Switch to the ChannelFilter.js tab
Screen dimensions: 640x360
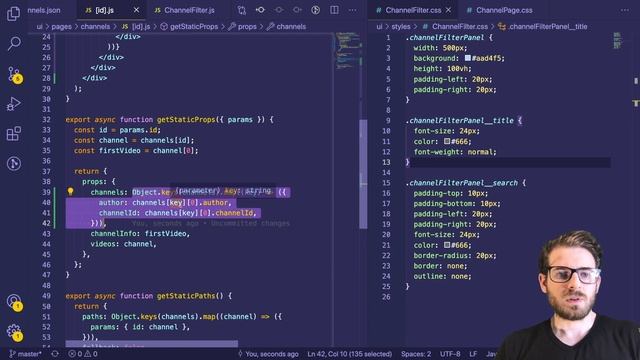[x=185, y=10]
